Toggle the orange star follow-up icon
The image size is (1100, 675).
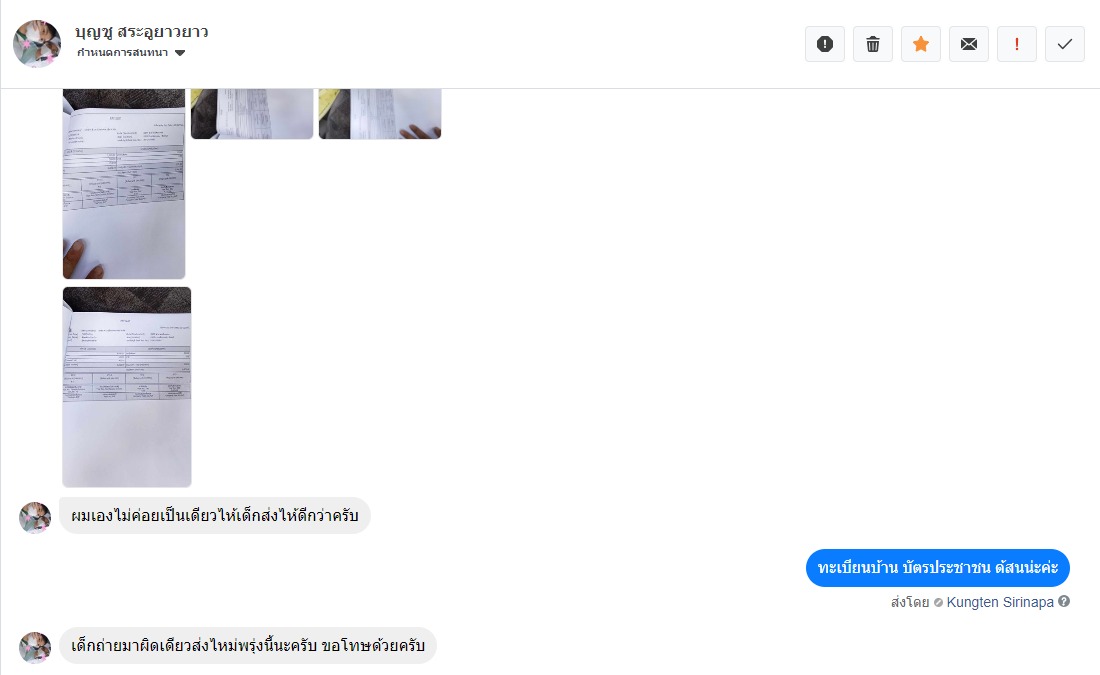(921, 44)
